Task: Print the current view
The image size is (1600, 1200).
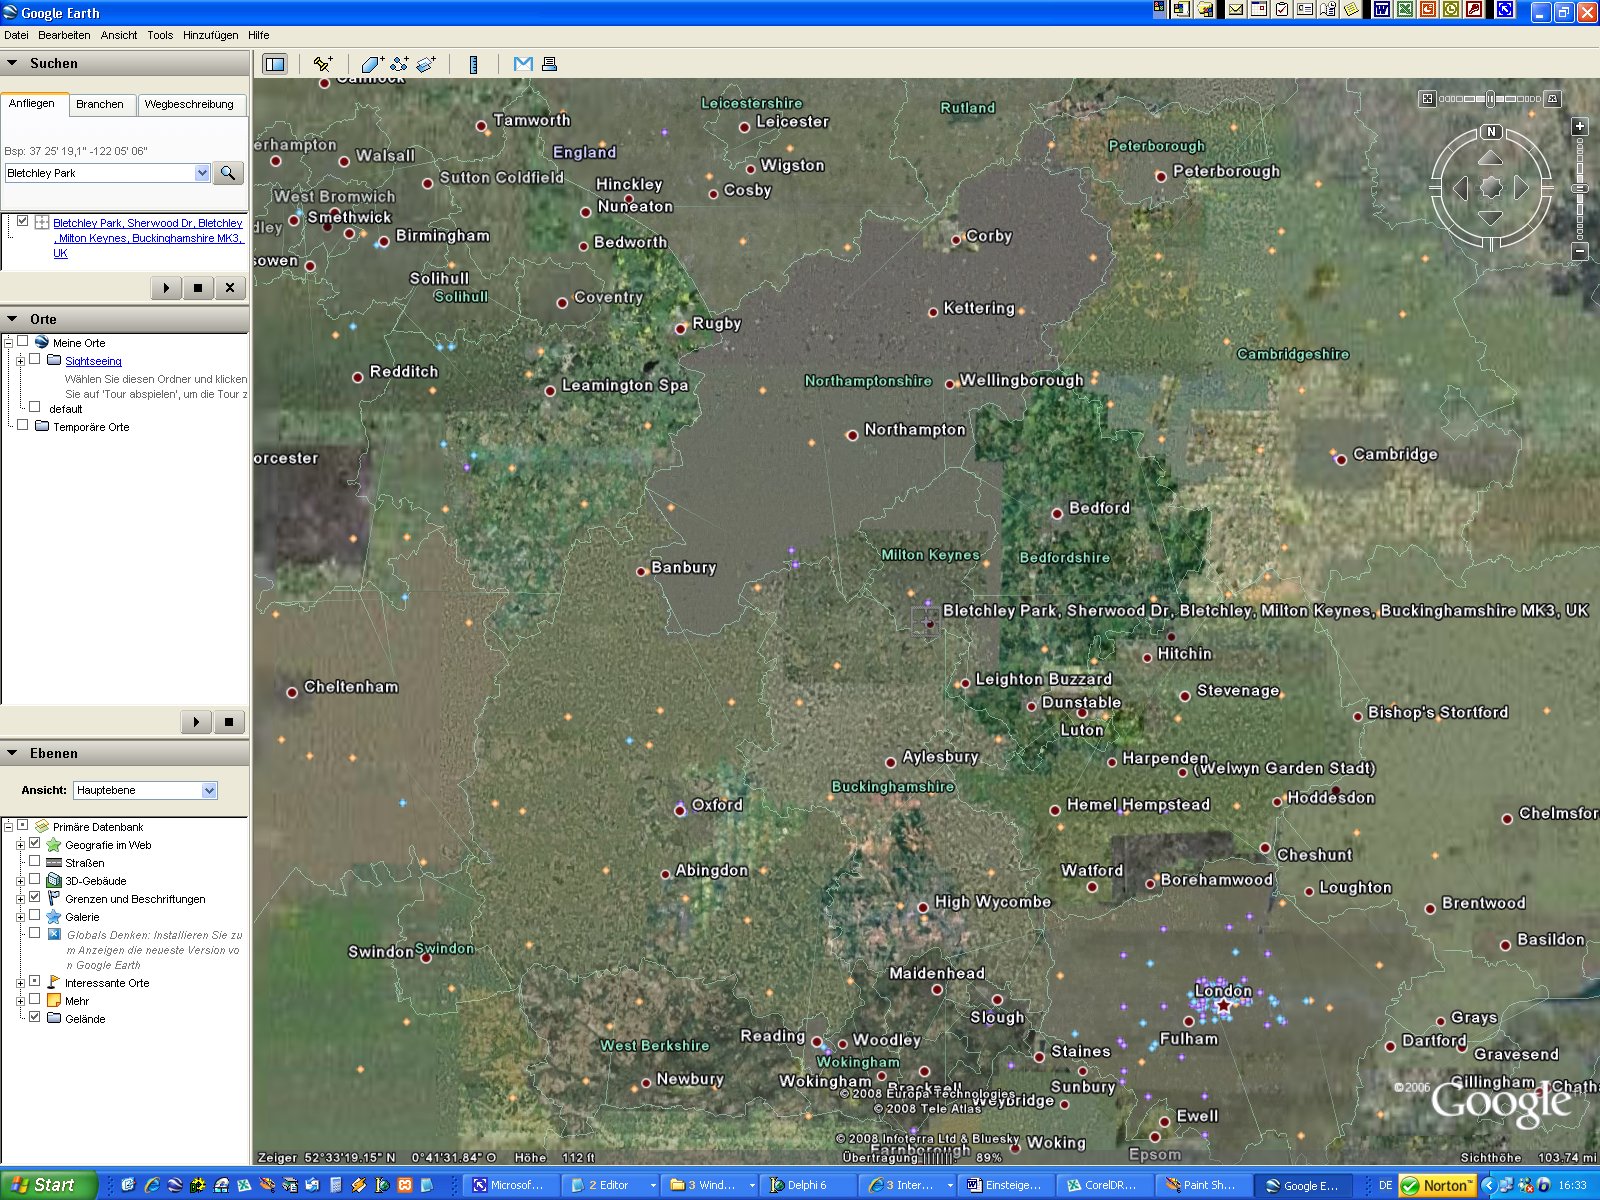Action: (x=549, y=64)
